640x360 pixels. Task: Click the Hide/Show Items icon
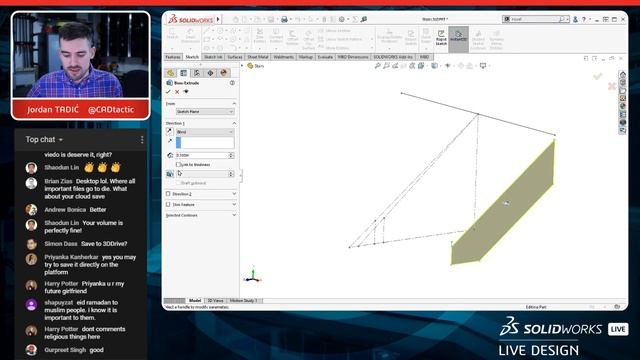pos(448,66)
